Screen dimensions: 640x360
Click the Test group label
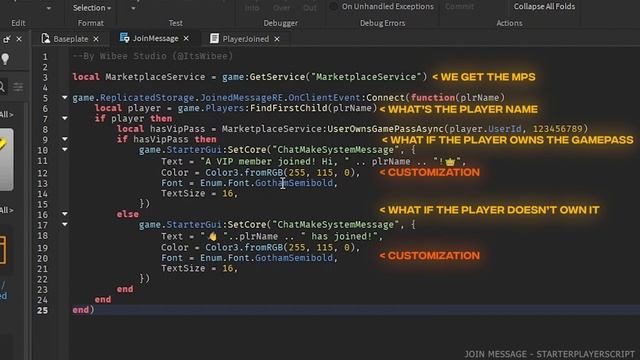tap(176, 23)
